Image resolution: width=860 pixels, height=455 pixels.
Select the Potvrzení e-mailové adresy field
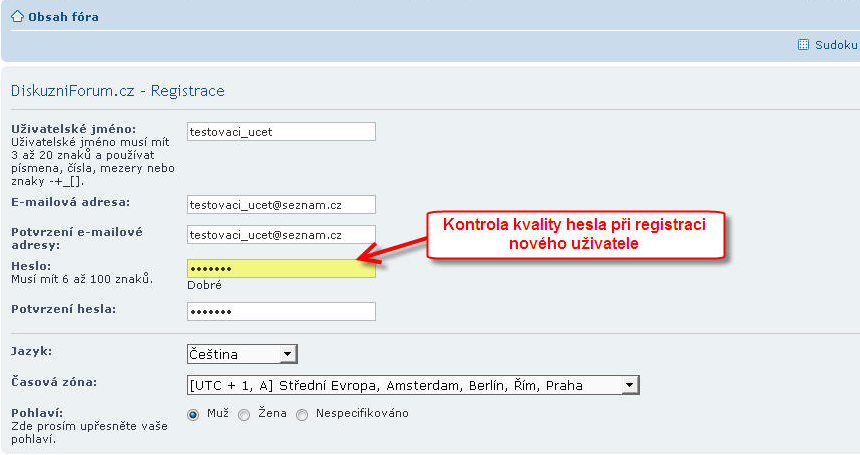(281, 235)
